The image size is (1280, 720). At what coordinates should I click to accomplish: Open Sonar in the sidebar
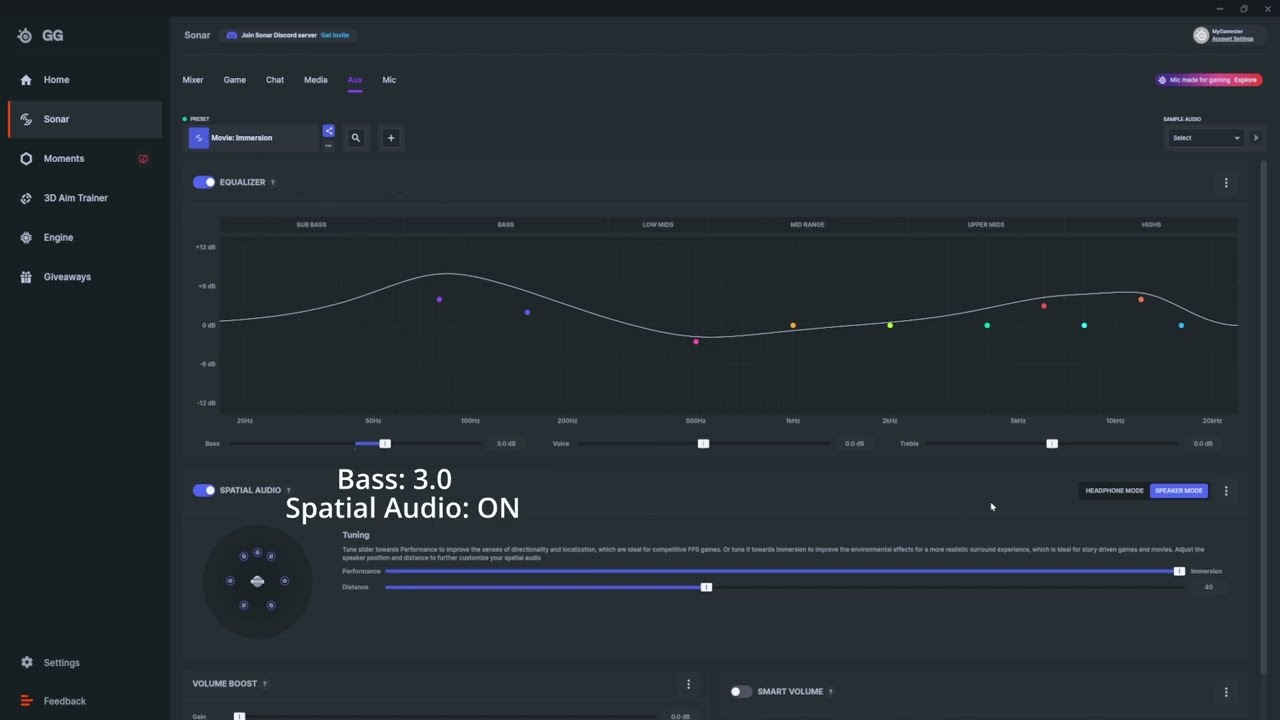pos(85,119)
